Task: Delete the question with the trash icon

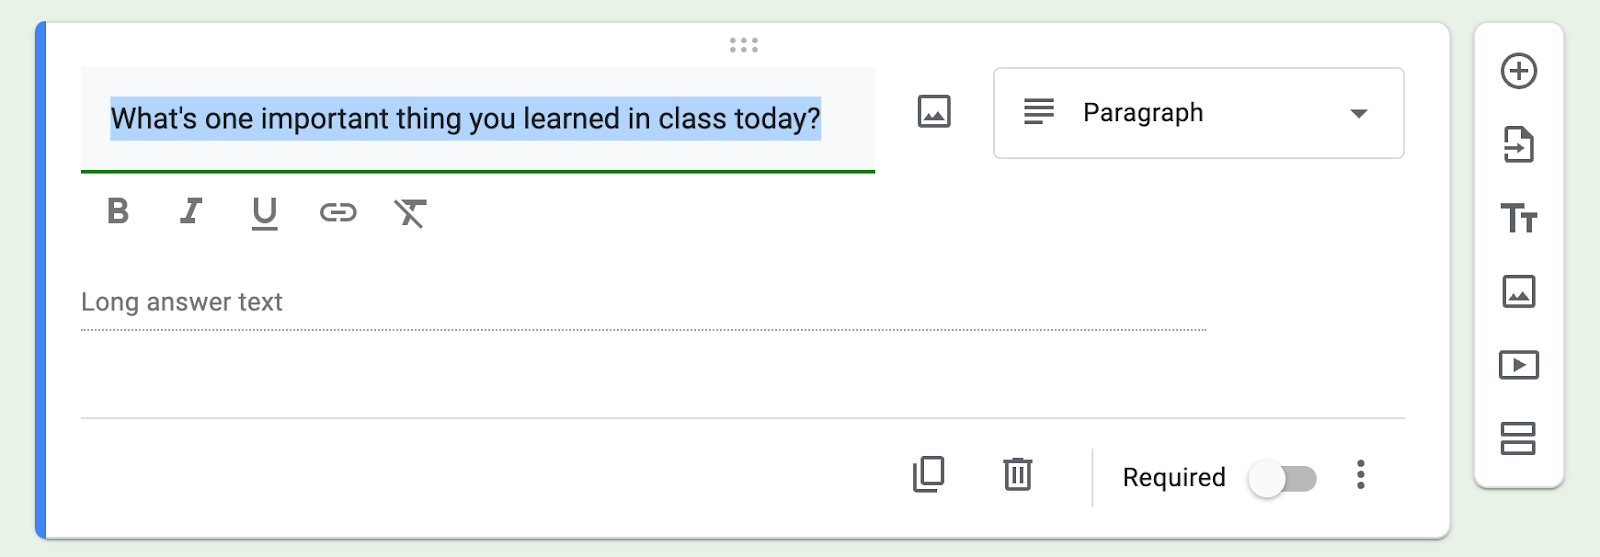Action: point(1017,474)
